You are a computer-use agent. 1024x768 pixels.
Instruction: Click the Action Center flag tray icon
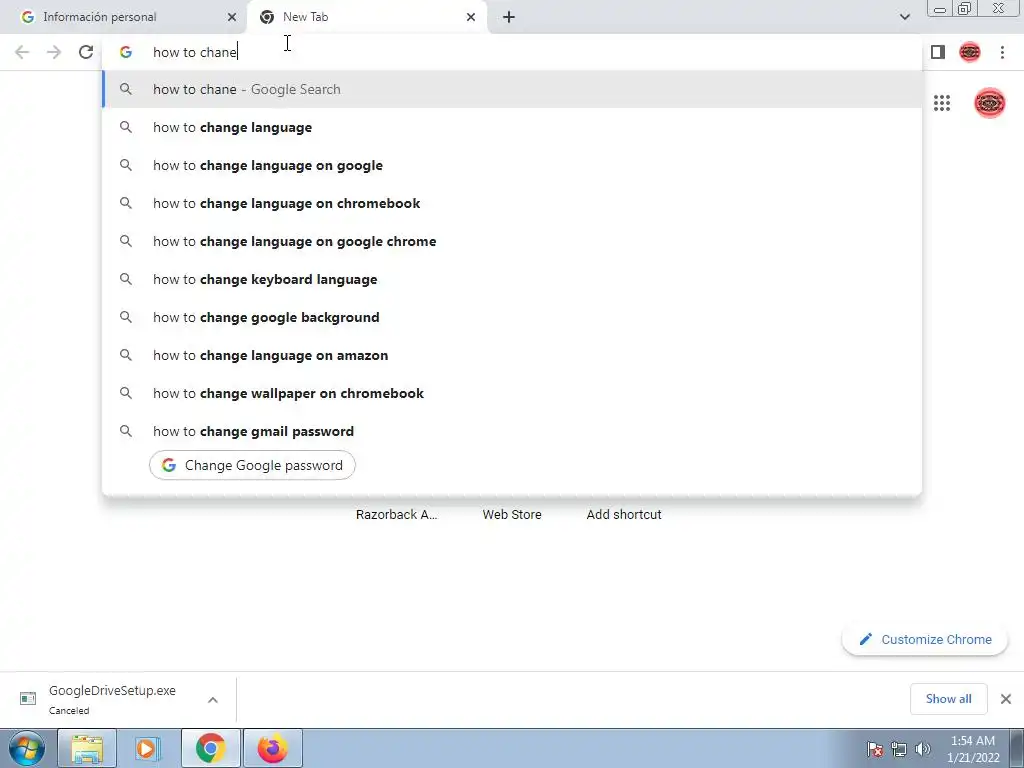point(875,749)
